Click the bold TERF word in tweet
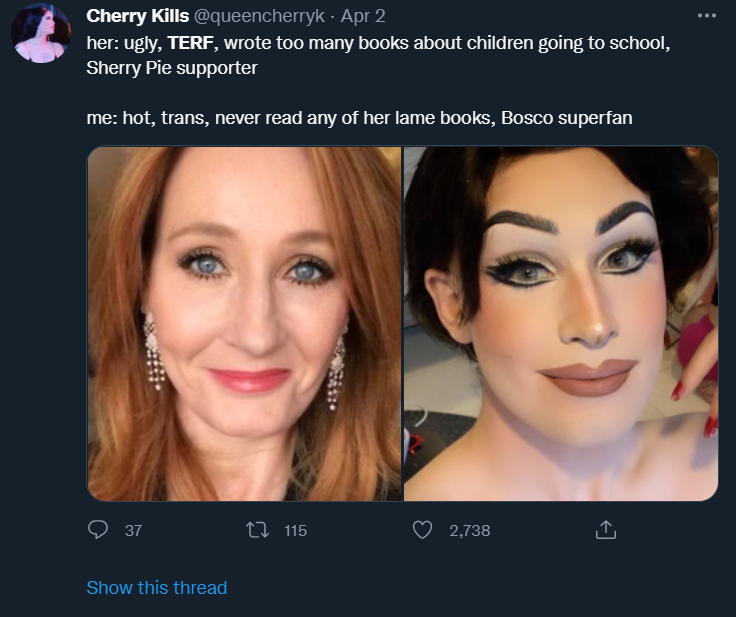This screenshot has width=736, height=617. 190,43
